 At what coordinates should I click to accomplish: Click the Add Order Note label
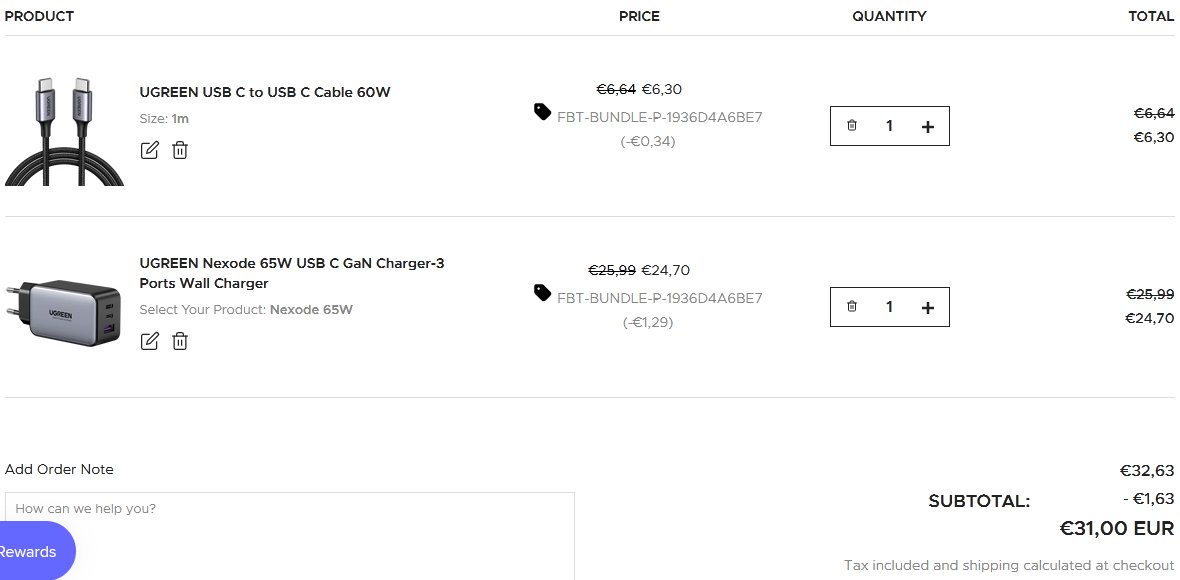click(59, 469)
